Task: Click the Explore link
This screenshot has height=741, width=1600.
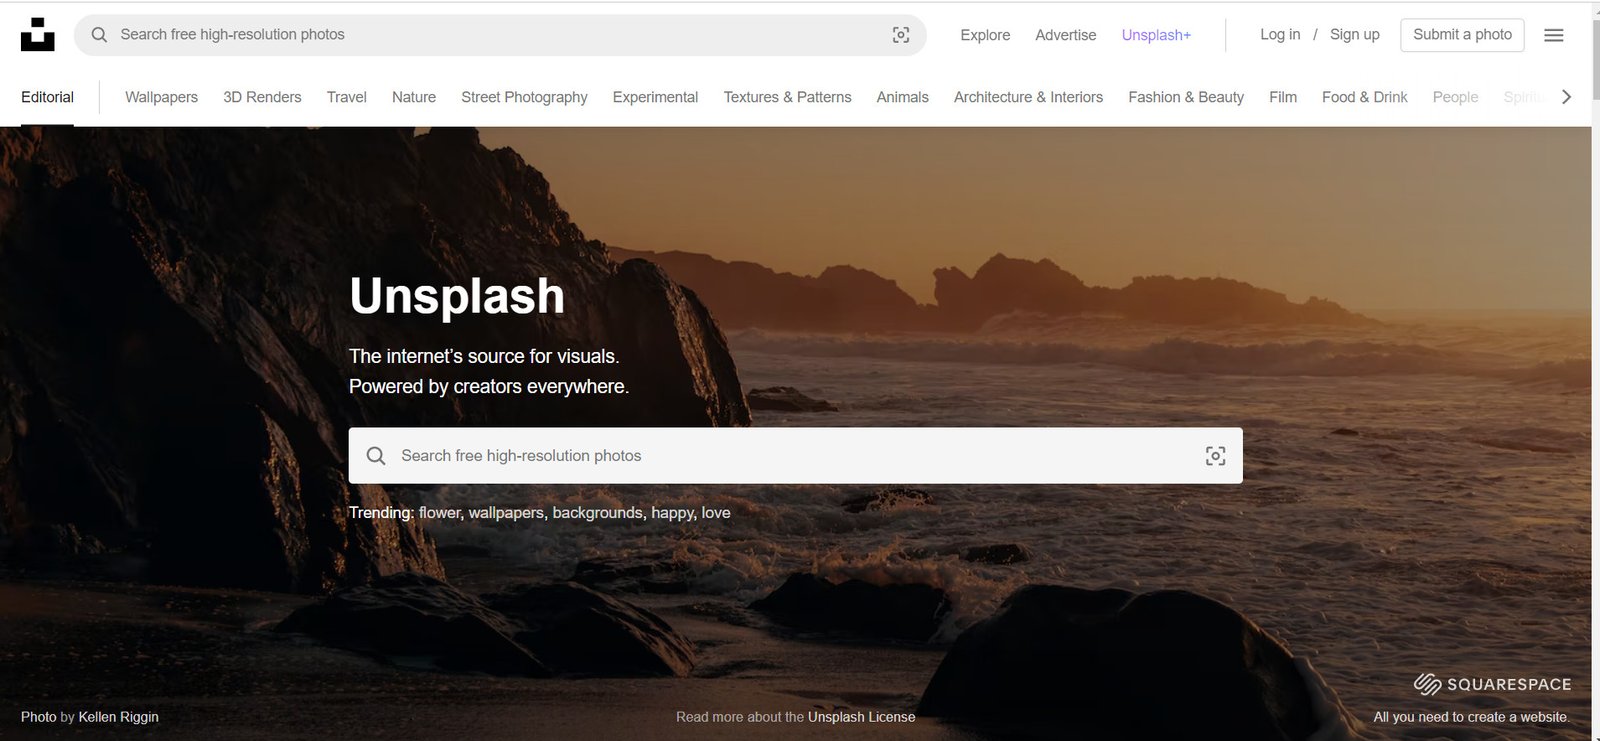Action: click(x=985, y=35)
